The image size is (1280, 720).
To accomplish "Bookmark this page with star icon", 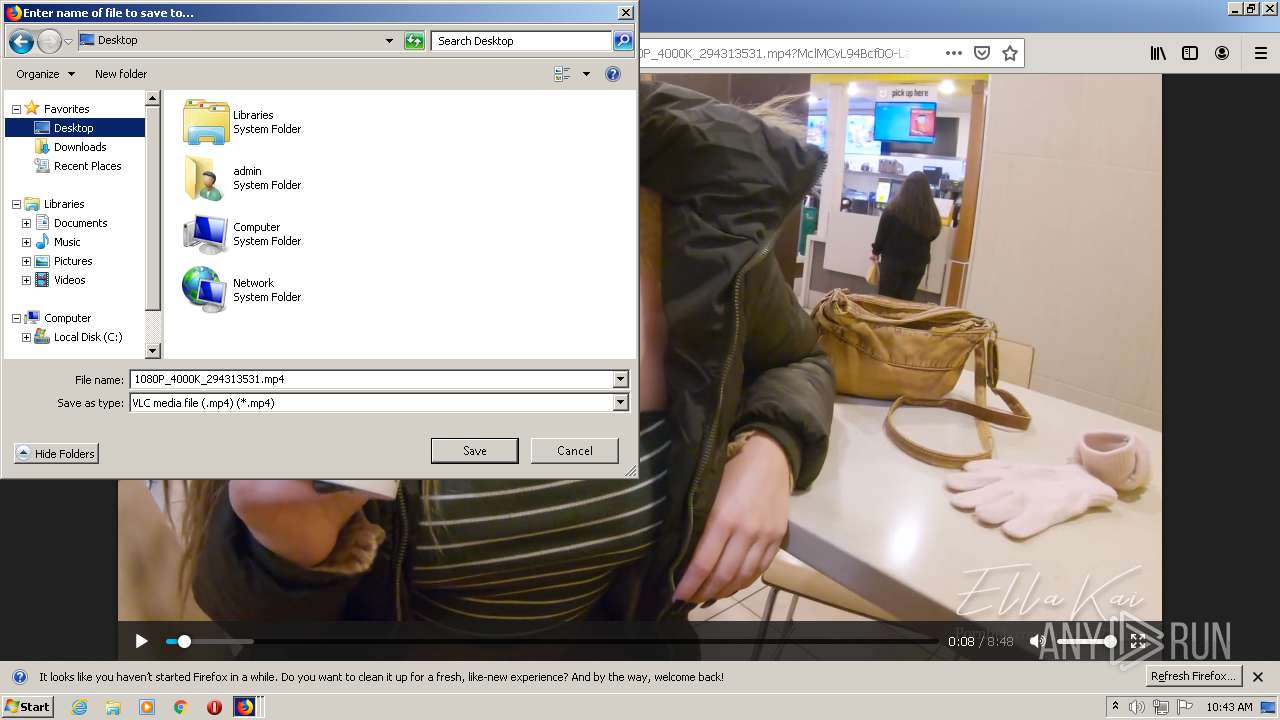I will (1010, 53).
